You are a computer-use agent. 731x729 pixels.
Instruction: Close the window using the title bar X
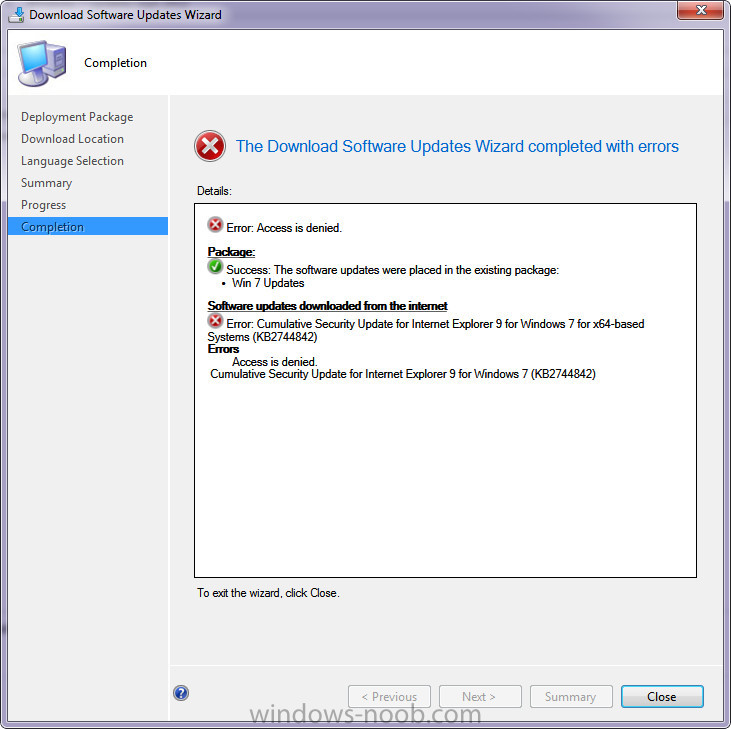point(701,10)
